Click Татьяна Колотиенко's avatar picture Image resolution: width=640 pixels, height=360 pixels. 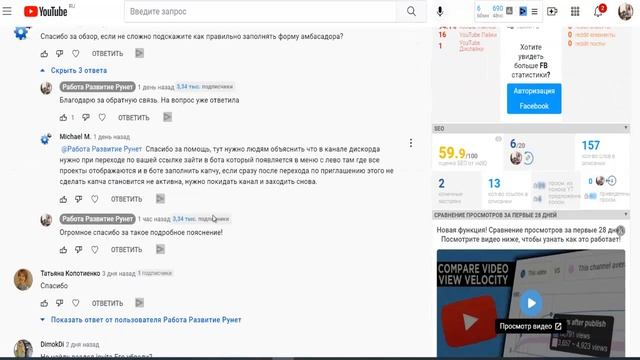coord(23,280)
